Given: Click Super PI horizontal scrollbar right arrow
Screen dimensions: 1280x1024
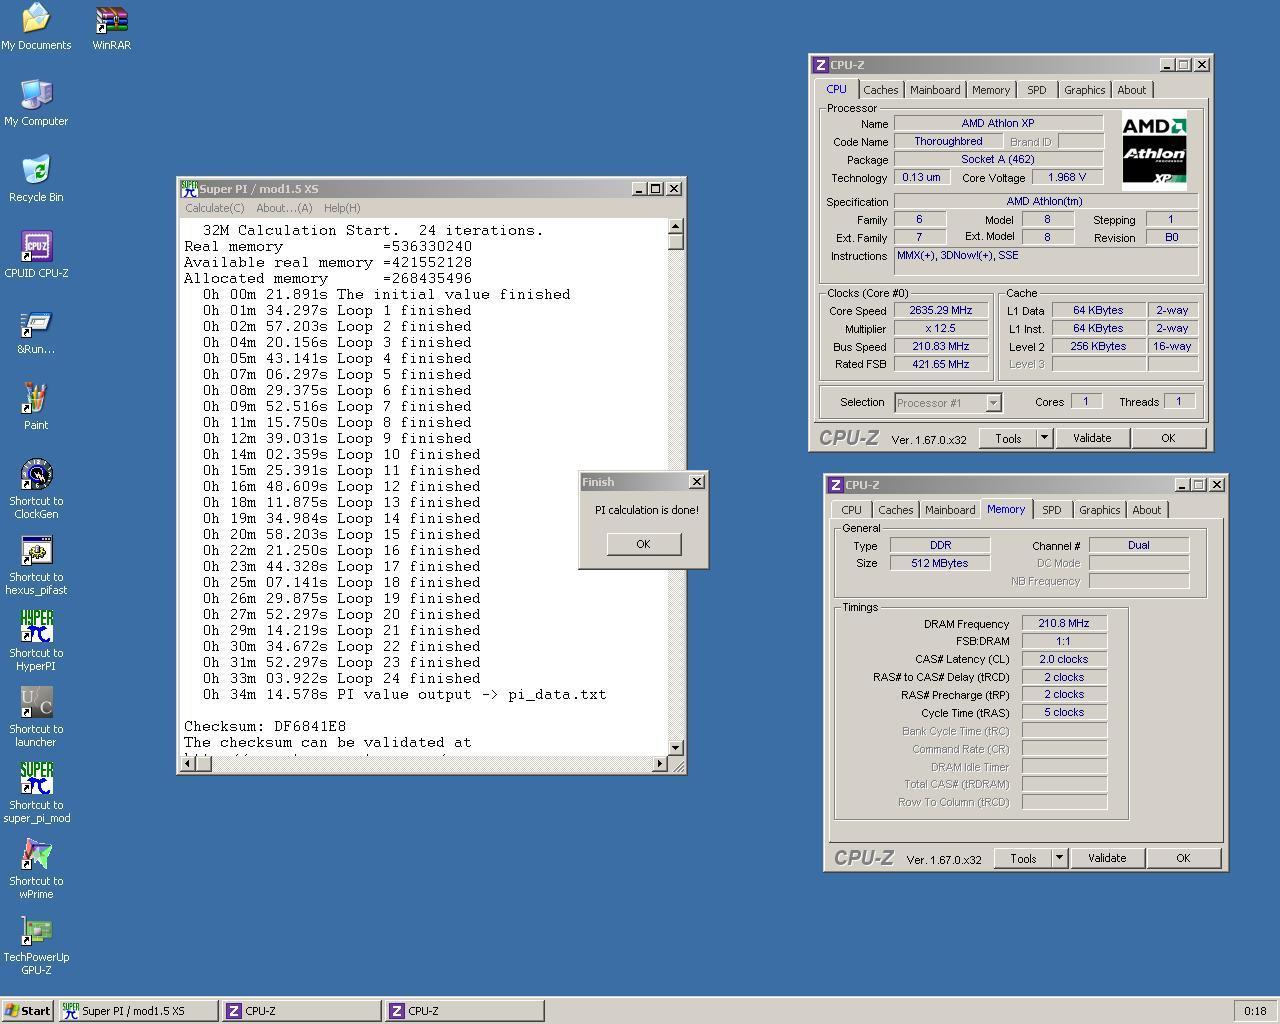Looking at the screenshot, I should 659,764.
